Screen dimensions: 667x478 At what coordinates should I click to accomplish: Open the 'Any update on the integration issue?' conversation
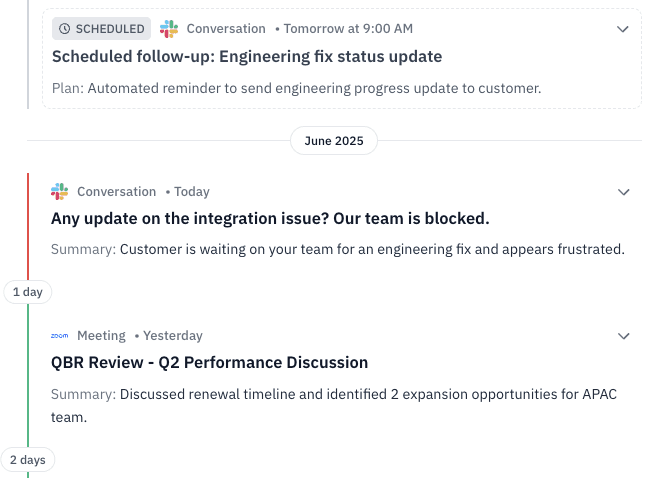click(270, 218)
